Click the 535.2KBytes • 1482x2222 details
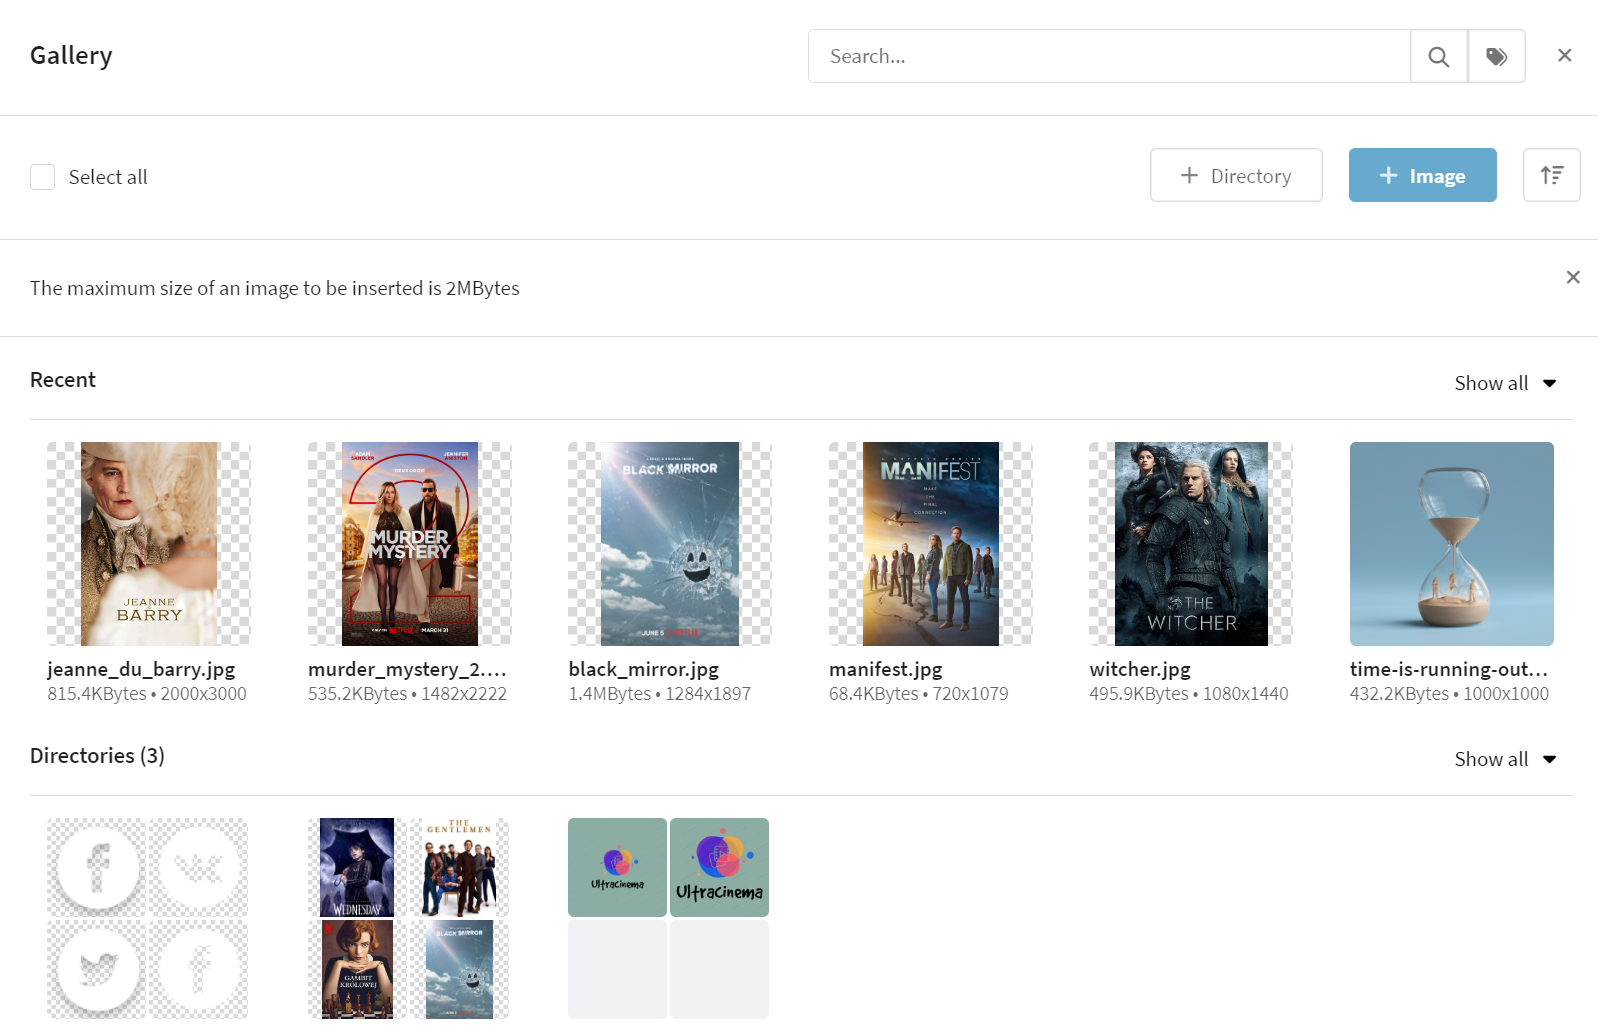This screenshot has height=1027, width=1598. 408,694
